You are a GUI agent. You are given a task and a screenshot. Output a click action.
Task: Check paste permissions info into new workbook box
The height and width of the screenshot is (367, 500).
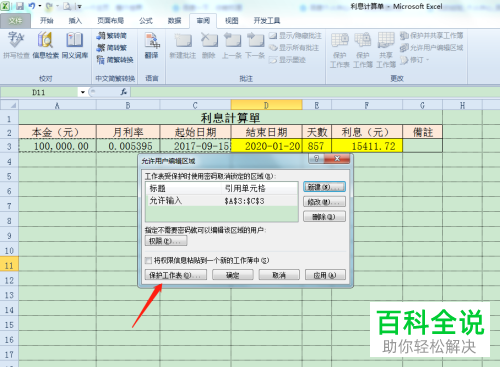click(149, 260)
